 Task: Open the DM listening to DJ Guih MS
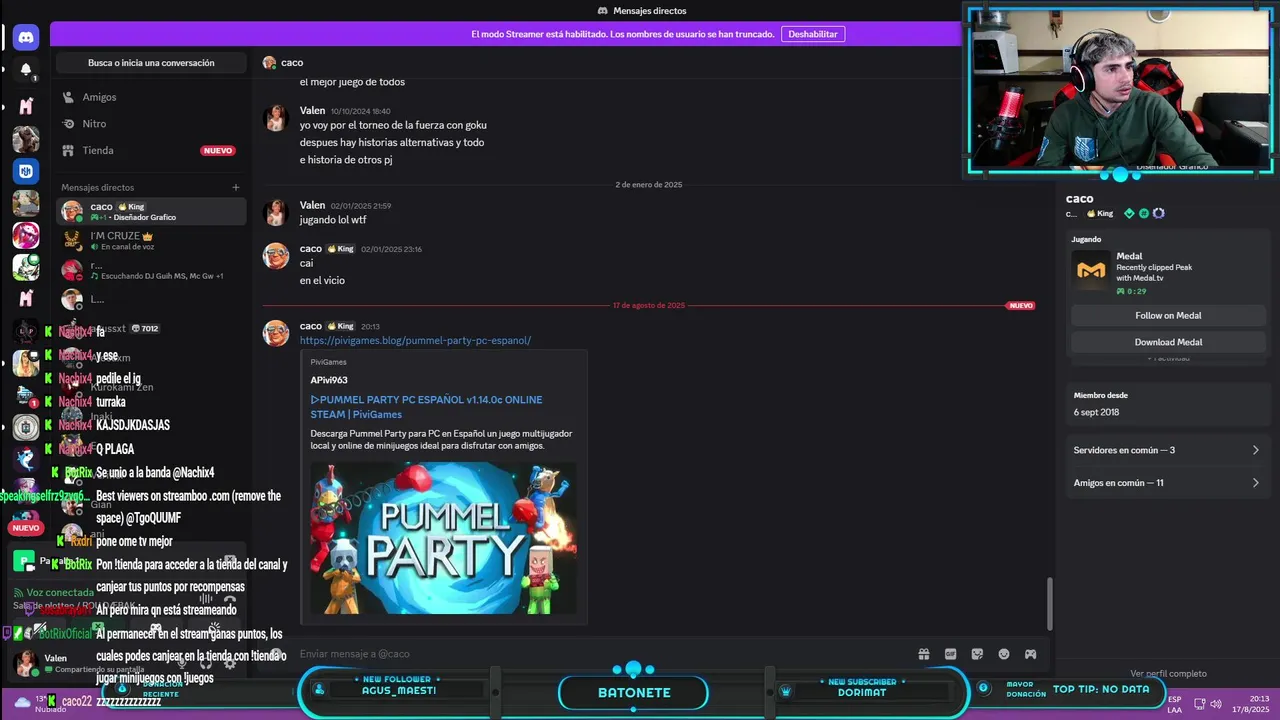151,270
